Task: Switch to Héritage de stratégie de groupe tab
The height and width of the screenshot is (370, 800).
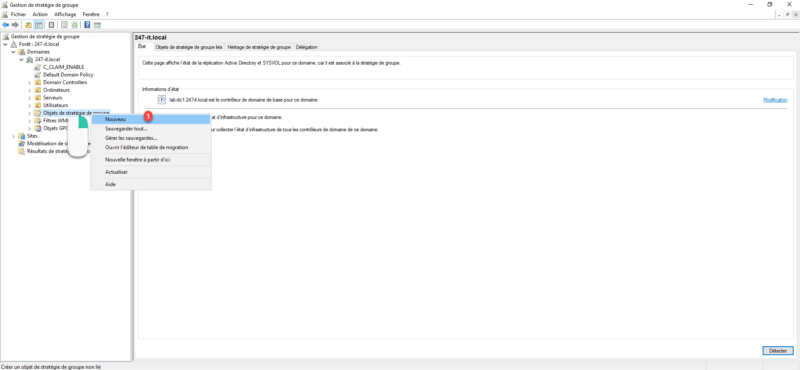Action: coord(259,47)
